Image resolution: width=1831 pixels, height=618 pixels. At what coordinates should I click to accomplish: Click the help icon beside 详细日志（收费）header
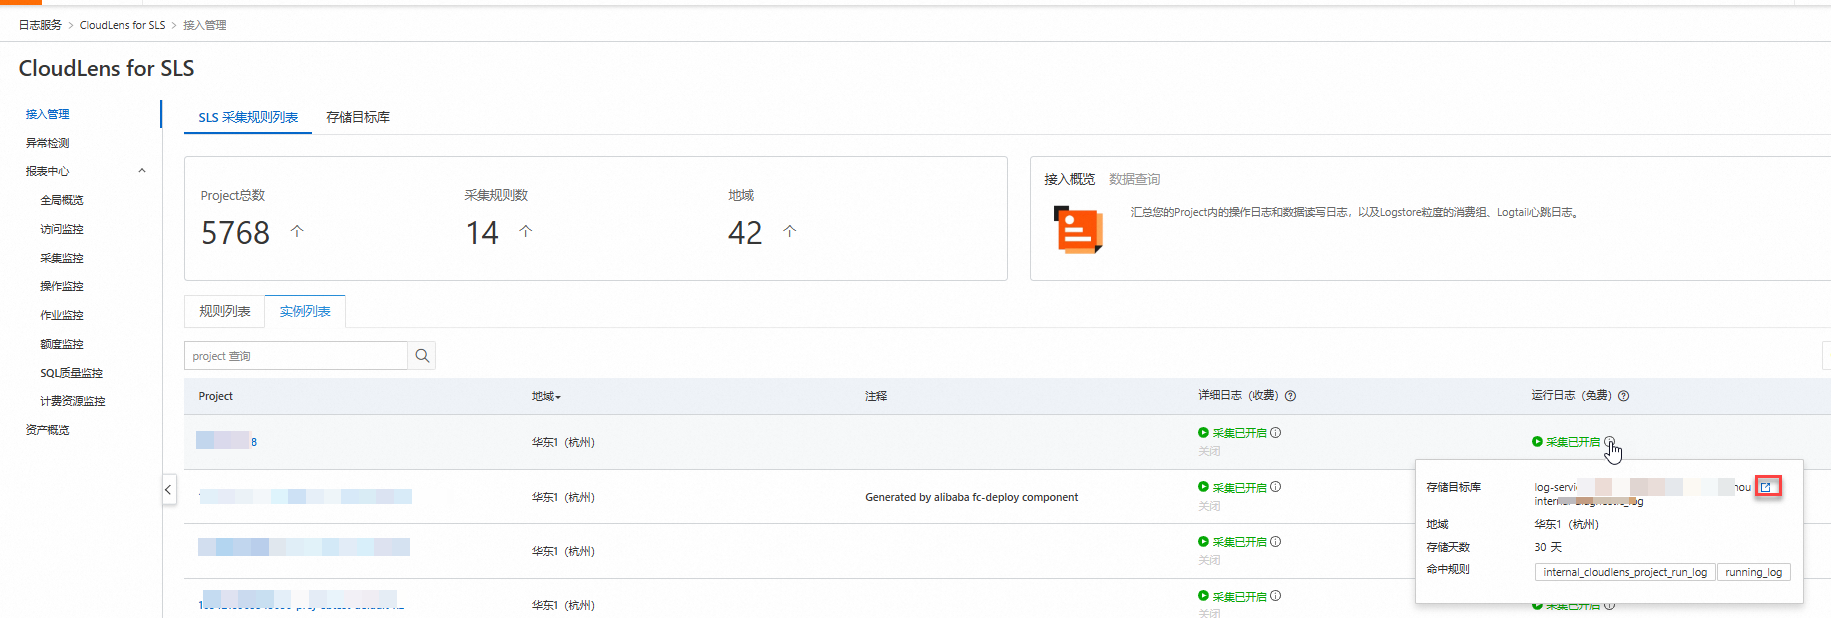(x=1290, y=396)
